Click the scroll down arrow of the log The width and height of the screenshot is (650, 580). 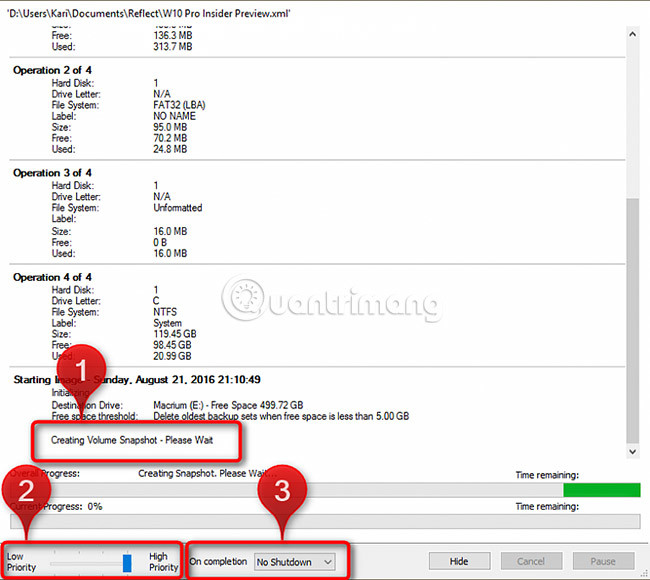click(x=632, y=451)
